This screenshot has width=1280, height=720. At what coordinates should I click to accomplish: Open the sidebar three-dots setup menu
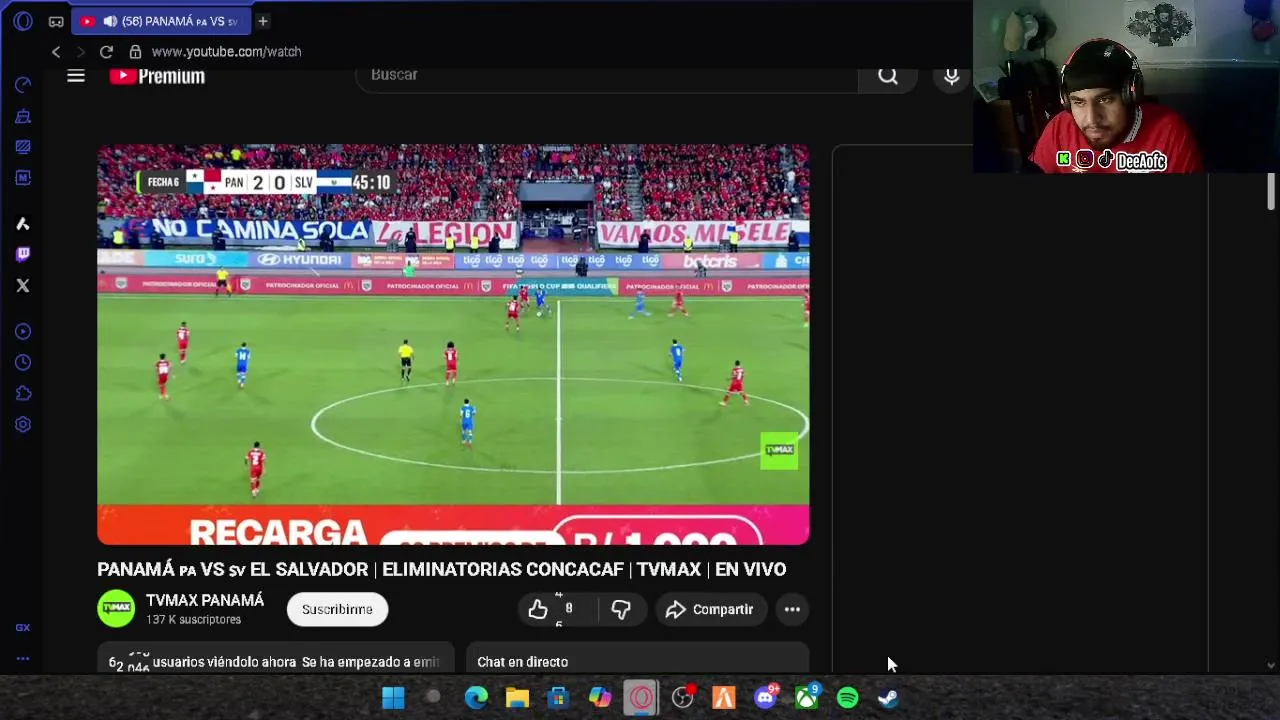pos(23,659)
